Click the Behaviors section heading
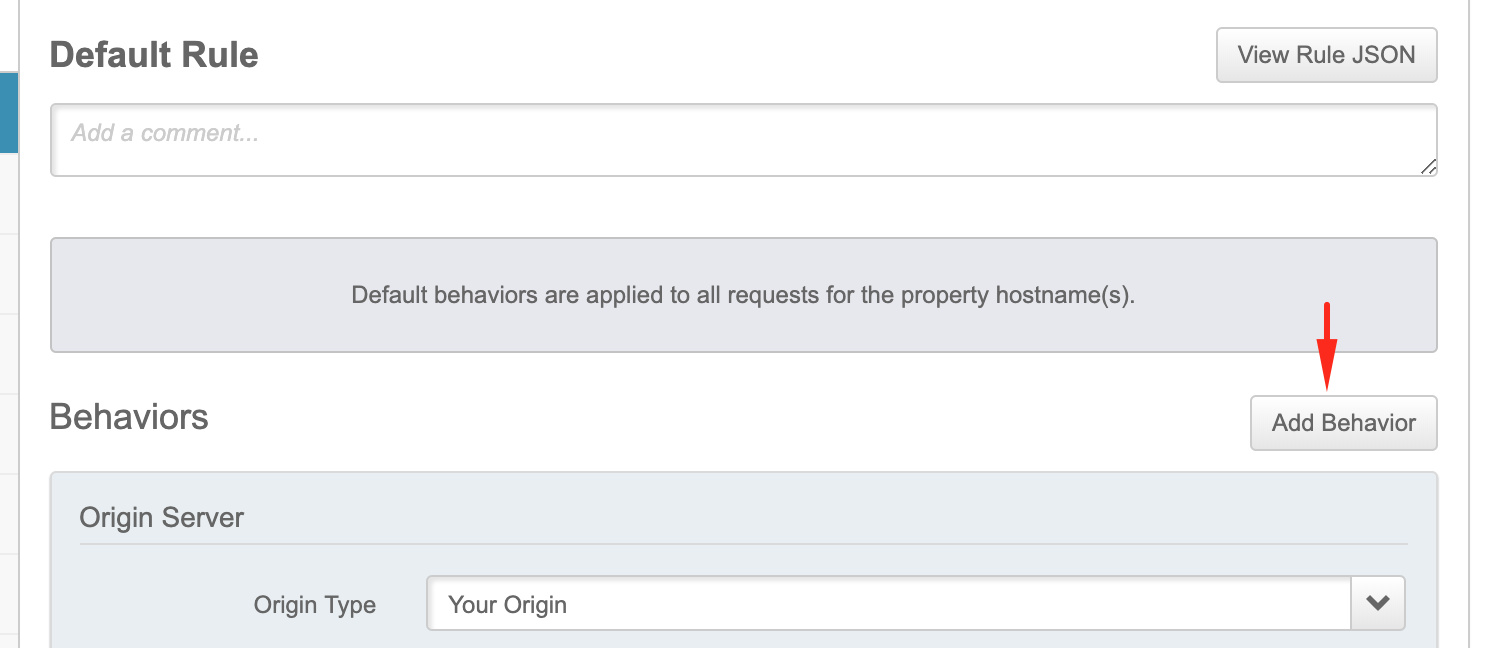 (x=129, y=416)
